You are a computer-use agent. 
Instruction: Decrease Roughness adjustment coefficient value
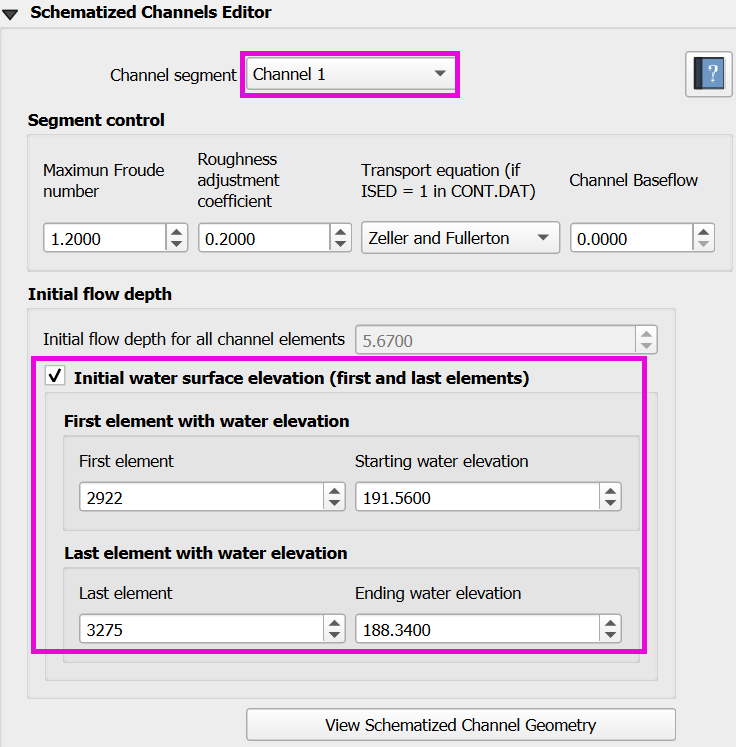(342, 244)
